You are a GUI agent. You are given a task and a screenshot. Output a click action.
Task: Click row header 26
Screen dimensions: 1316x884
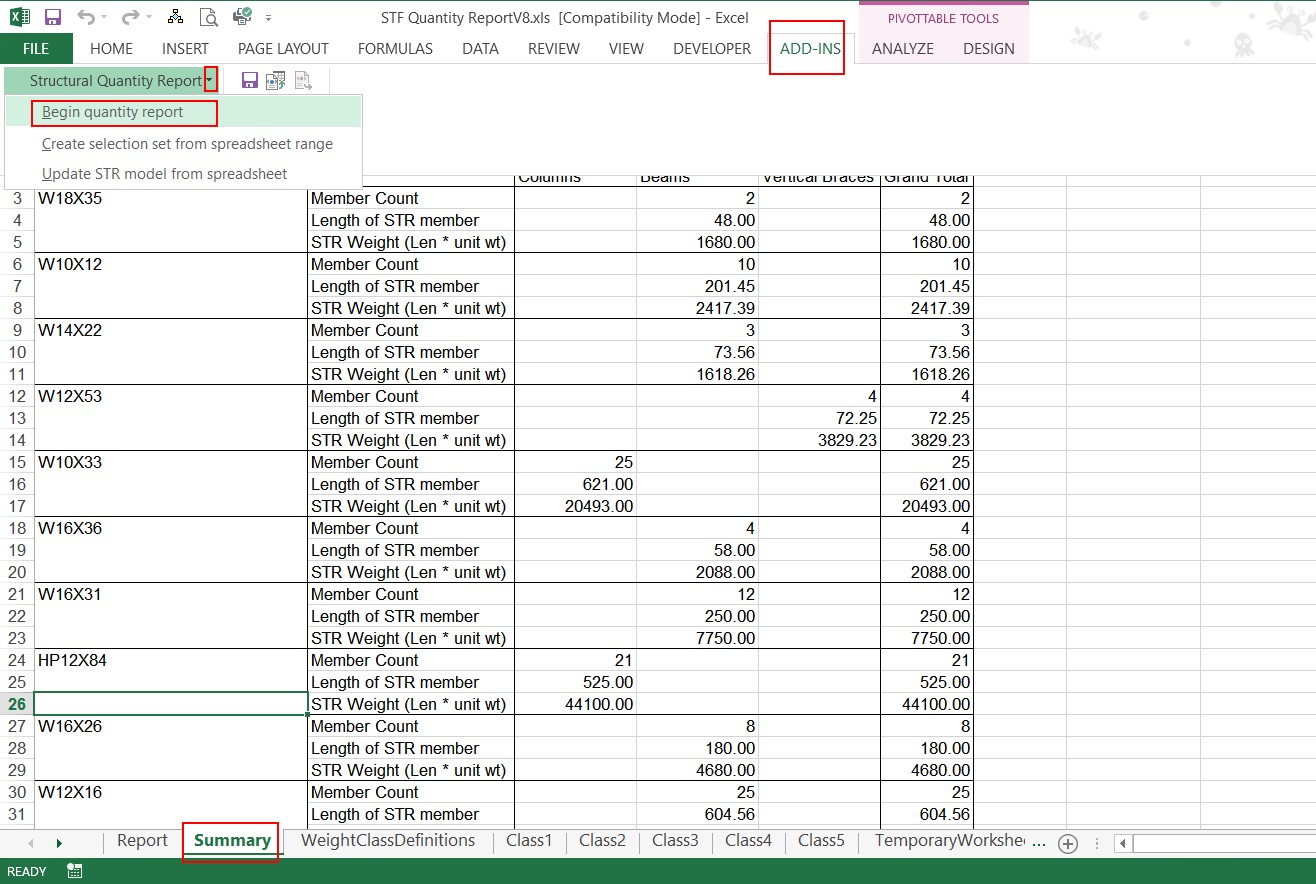(x=17, y=704)
